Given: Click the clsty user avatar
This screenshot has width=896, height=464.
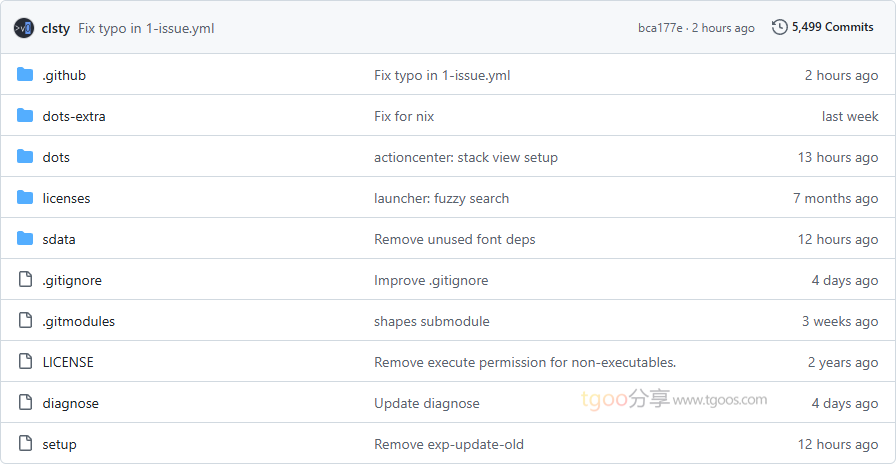Looking at the screenshot, I should (x=24, y=28).
